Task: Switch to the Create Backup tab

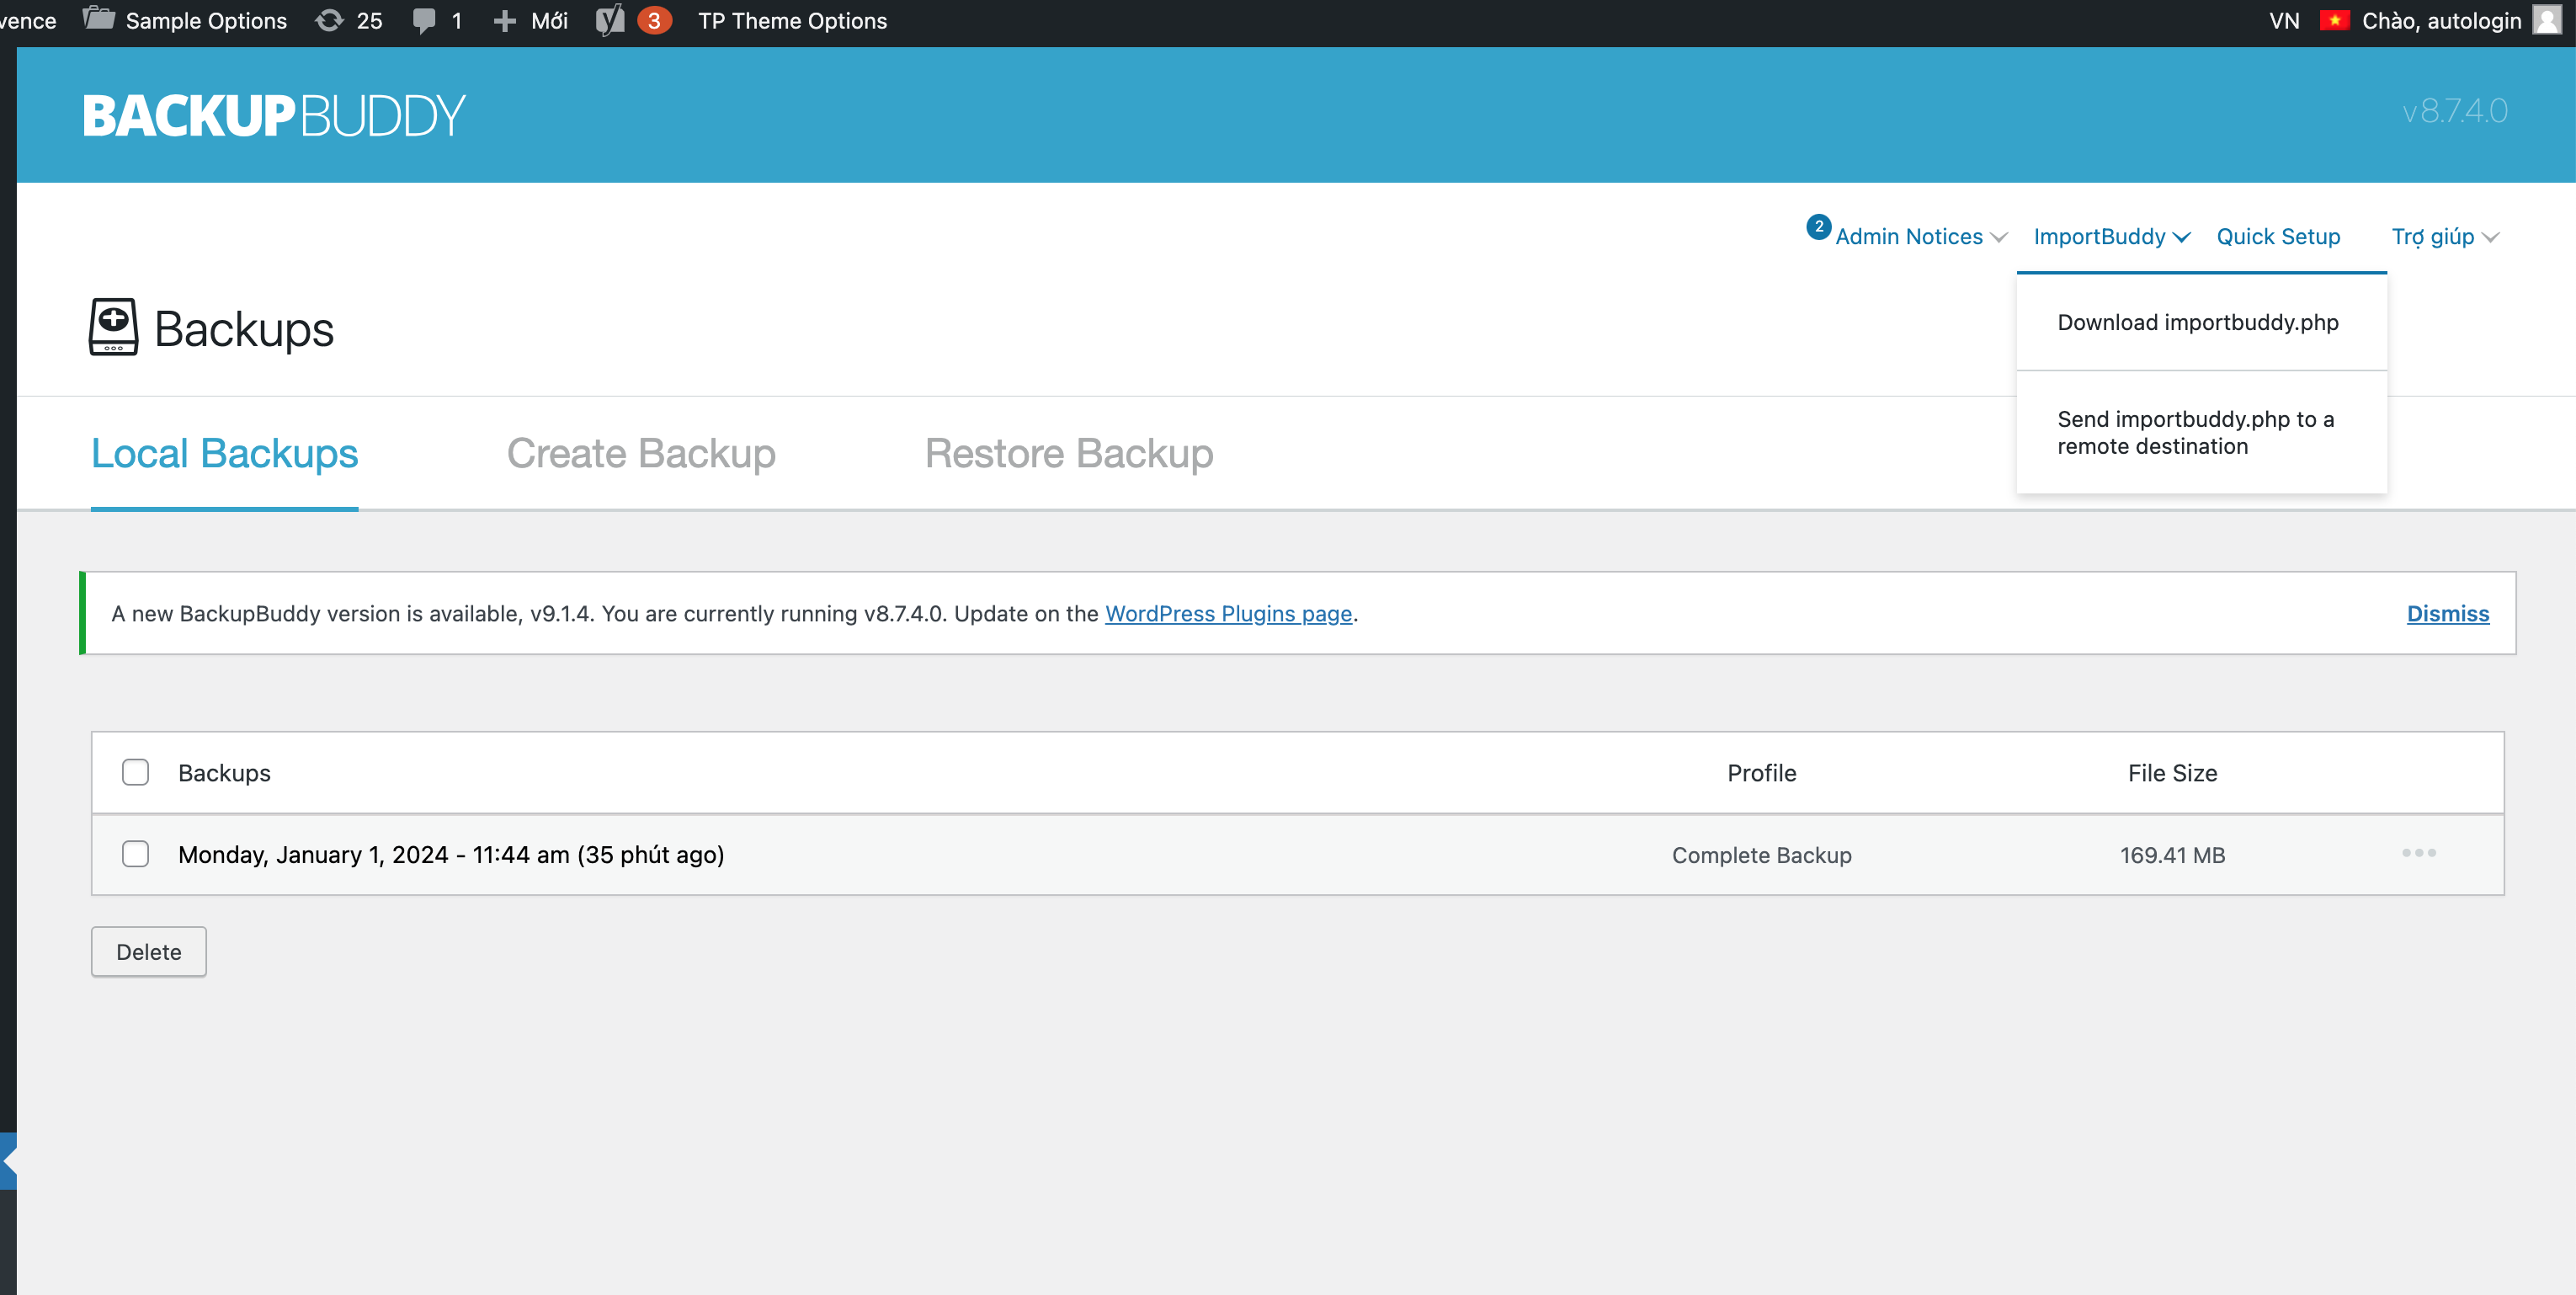Action: coord(641,454)
